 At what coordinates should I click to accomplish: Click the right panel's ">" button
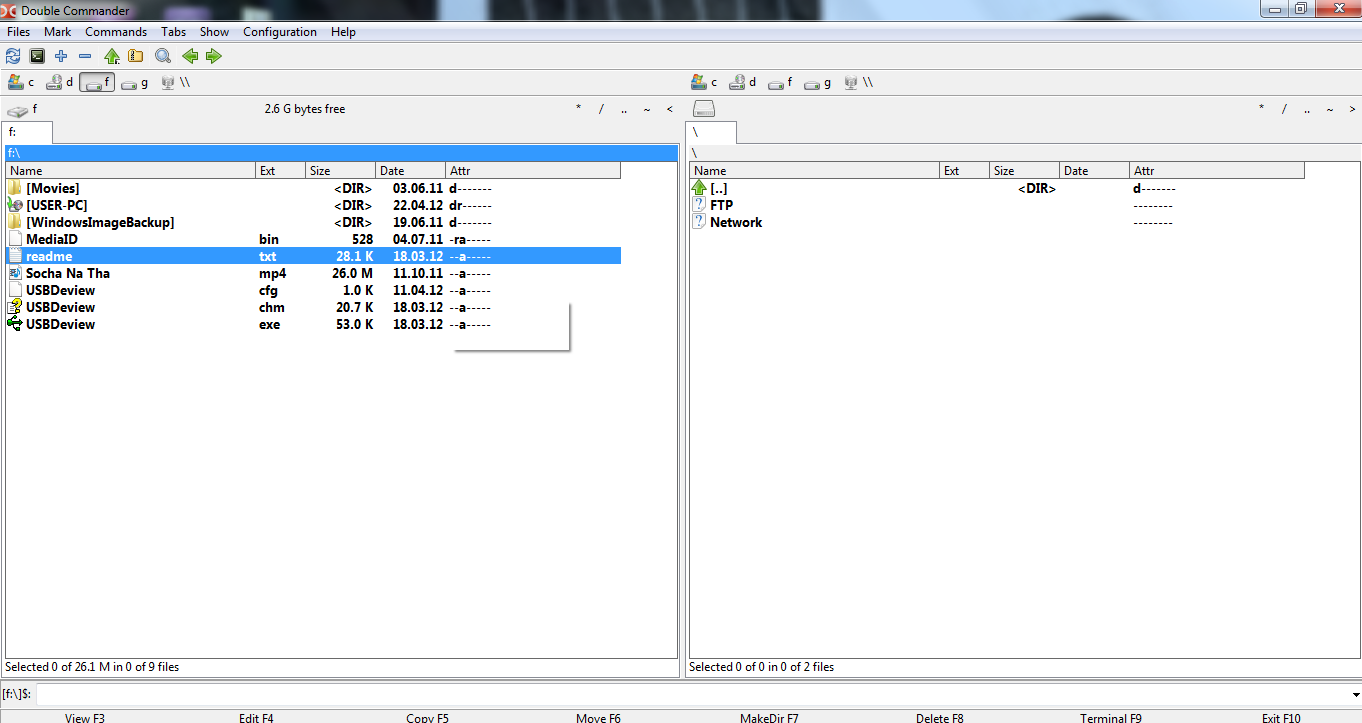click(1352, 109)
